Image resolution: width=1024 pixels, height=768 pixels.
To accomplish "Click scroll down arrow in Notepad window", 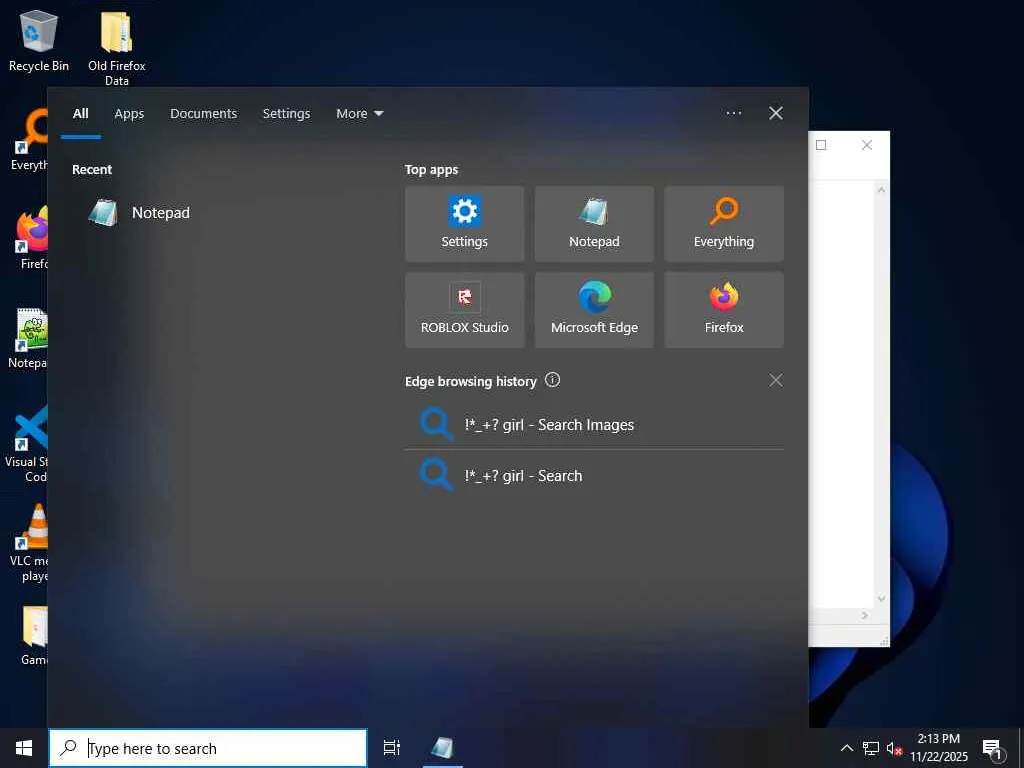I will pos(881,599).
